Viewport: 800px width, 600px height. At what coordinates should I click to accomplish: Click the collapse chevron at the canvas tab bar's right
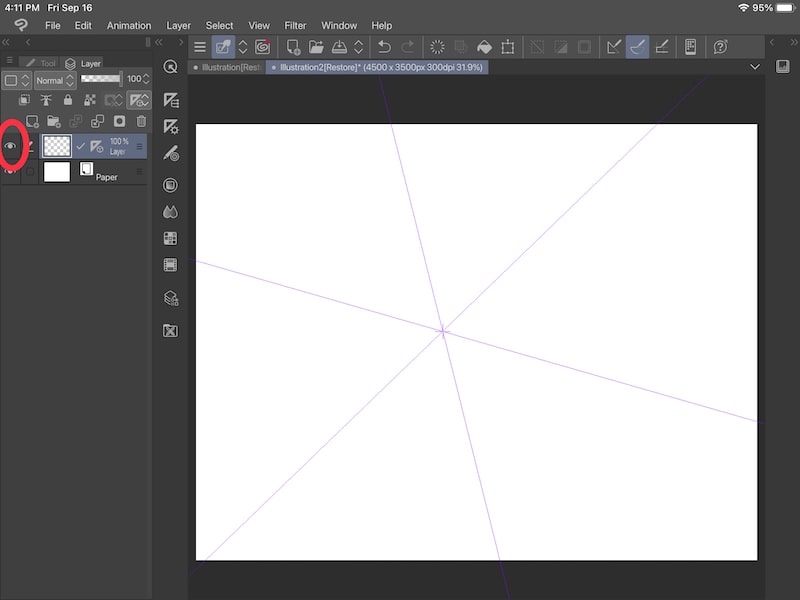756,65
